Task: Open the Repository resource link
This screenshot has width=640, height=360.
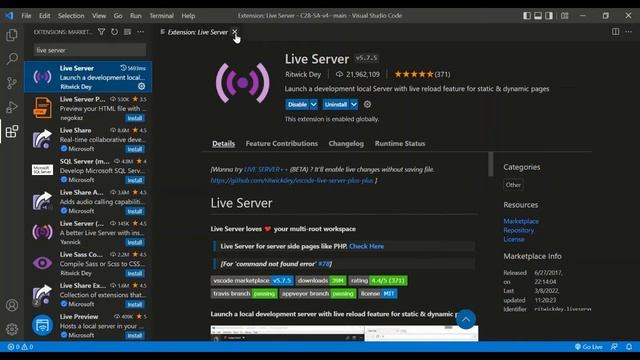Action: click(x=518, y=230)
